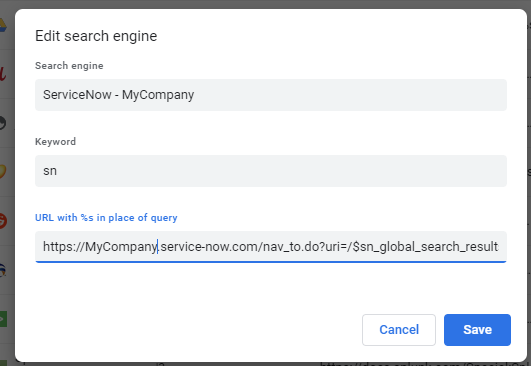Click the 'Search engine' field label
The height and width of the screenshot is (366, 531).
click(x=69, y=66)
